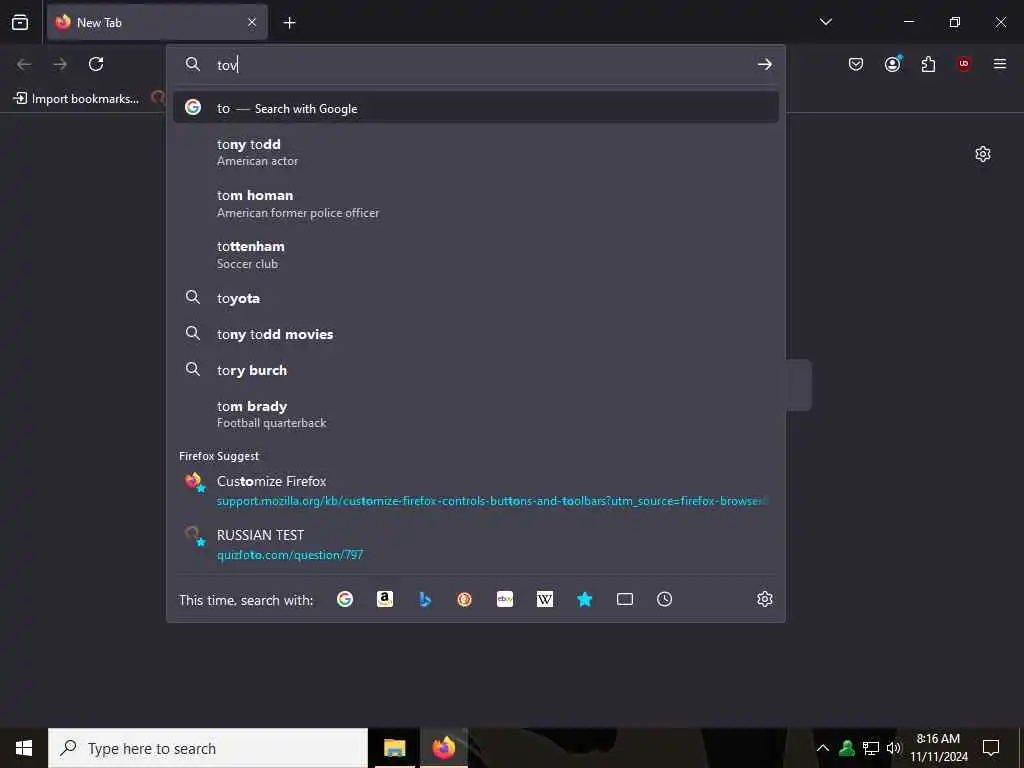Open the Customize Firefox suggestion
This screenshot has width=1024, height=768.
point(475,490)
